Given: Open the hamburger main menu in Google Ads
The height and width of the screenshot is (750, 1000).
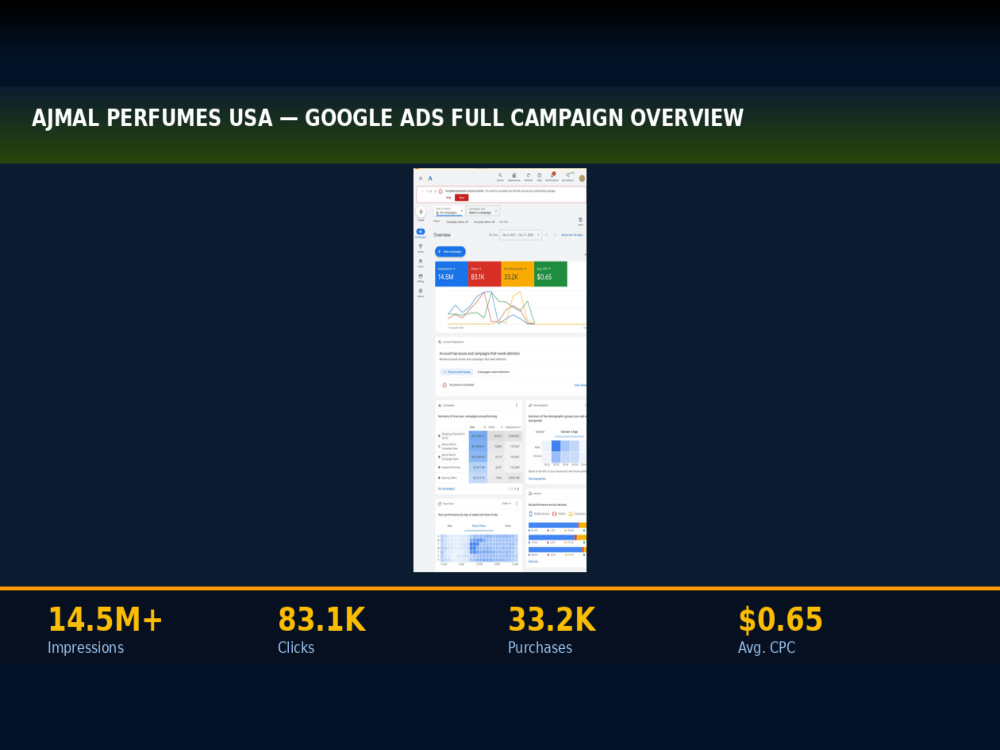Looking at the screenshot, I should pyautogui.click(x=420, y=179).
